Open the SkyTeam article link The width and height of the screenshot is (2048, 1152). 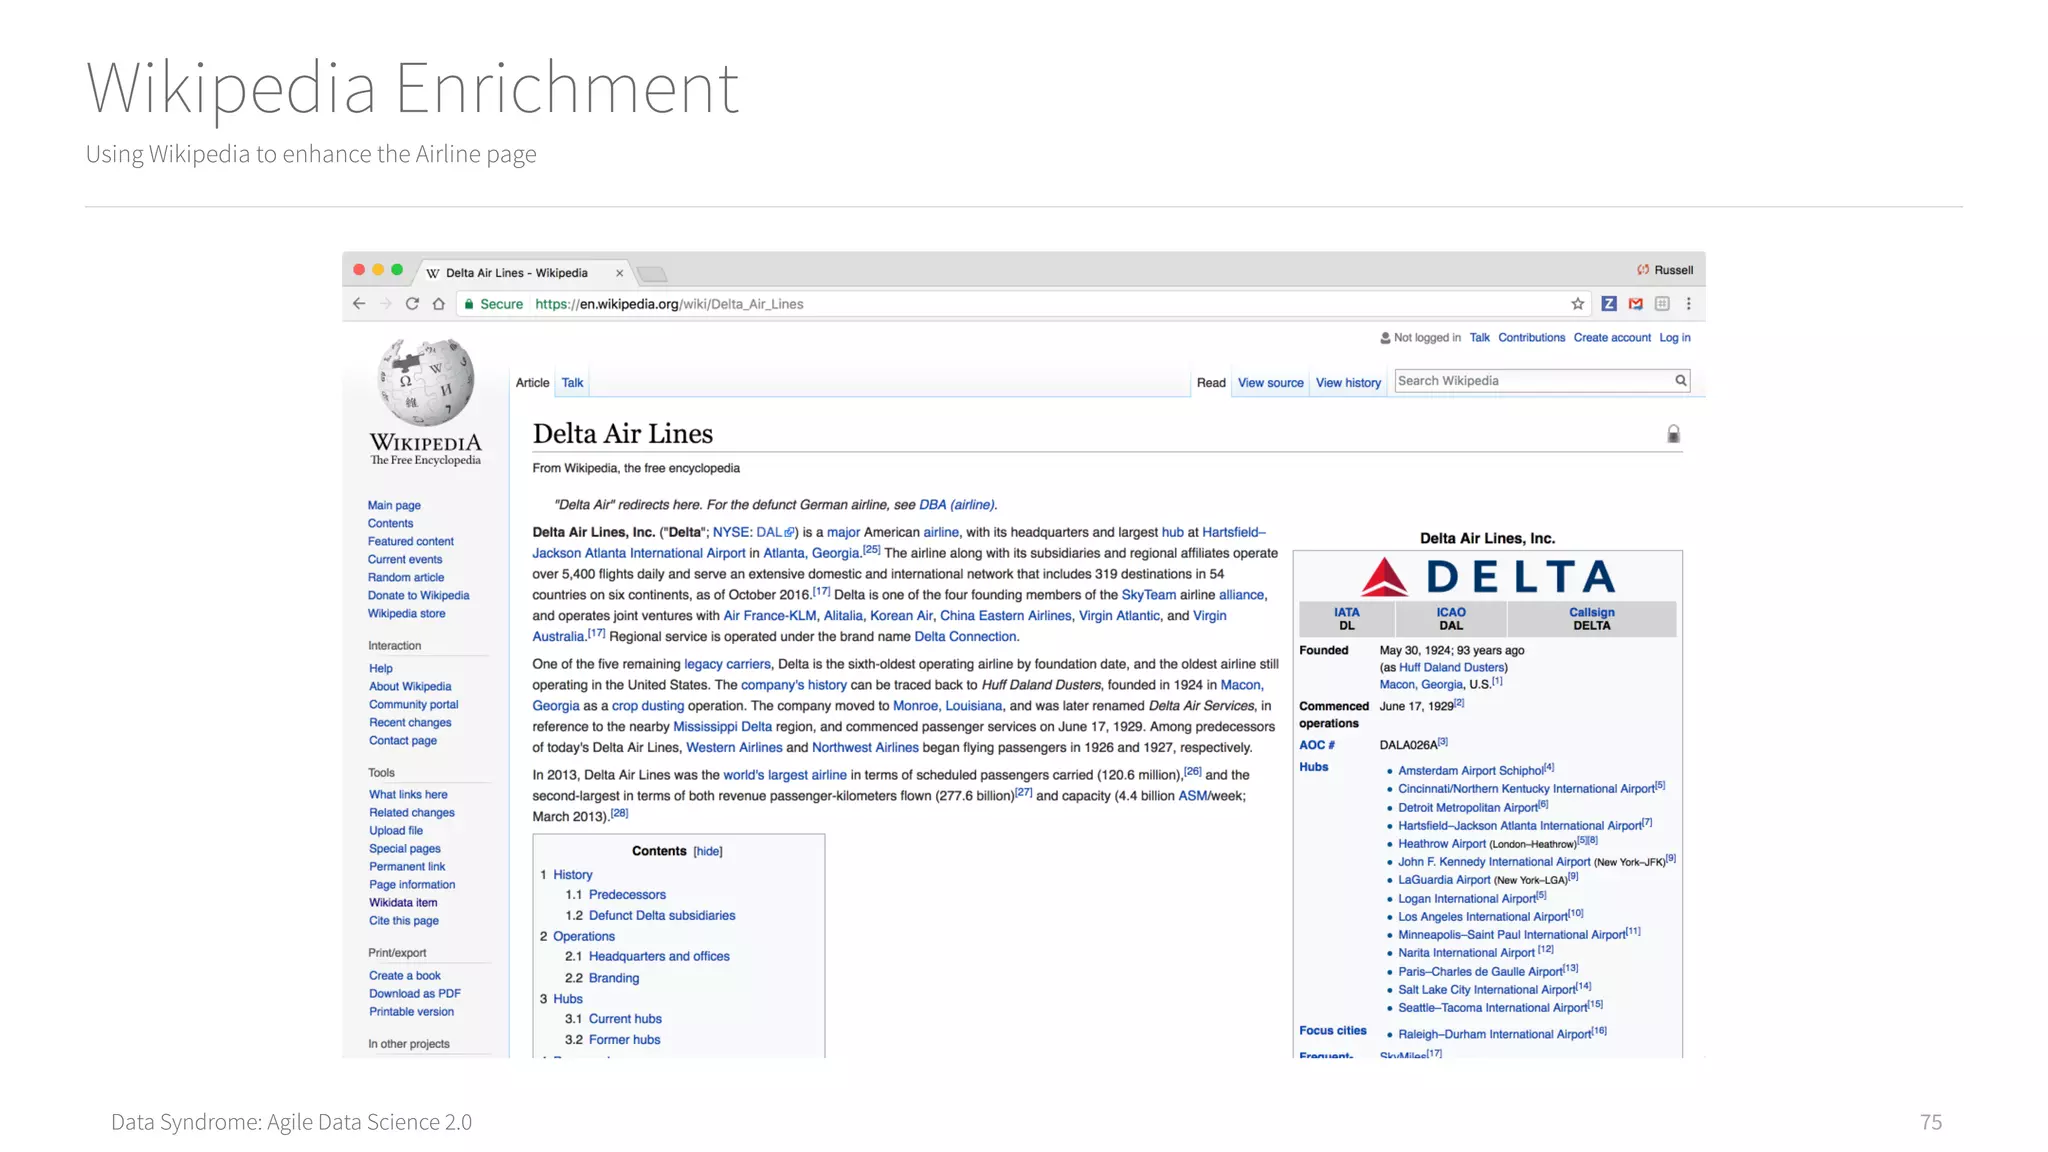coord(1148,595)
